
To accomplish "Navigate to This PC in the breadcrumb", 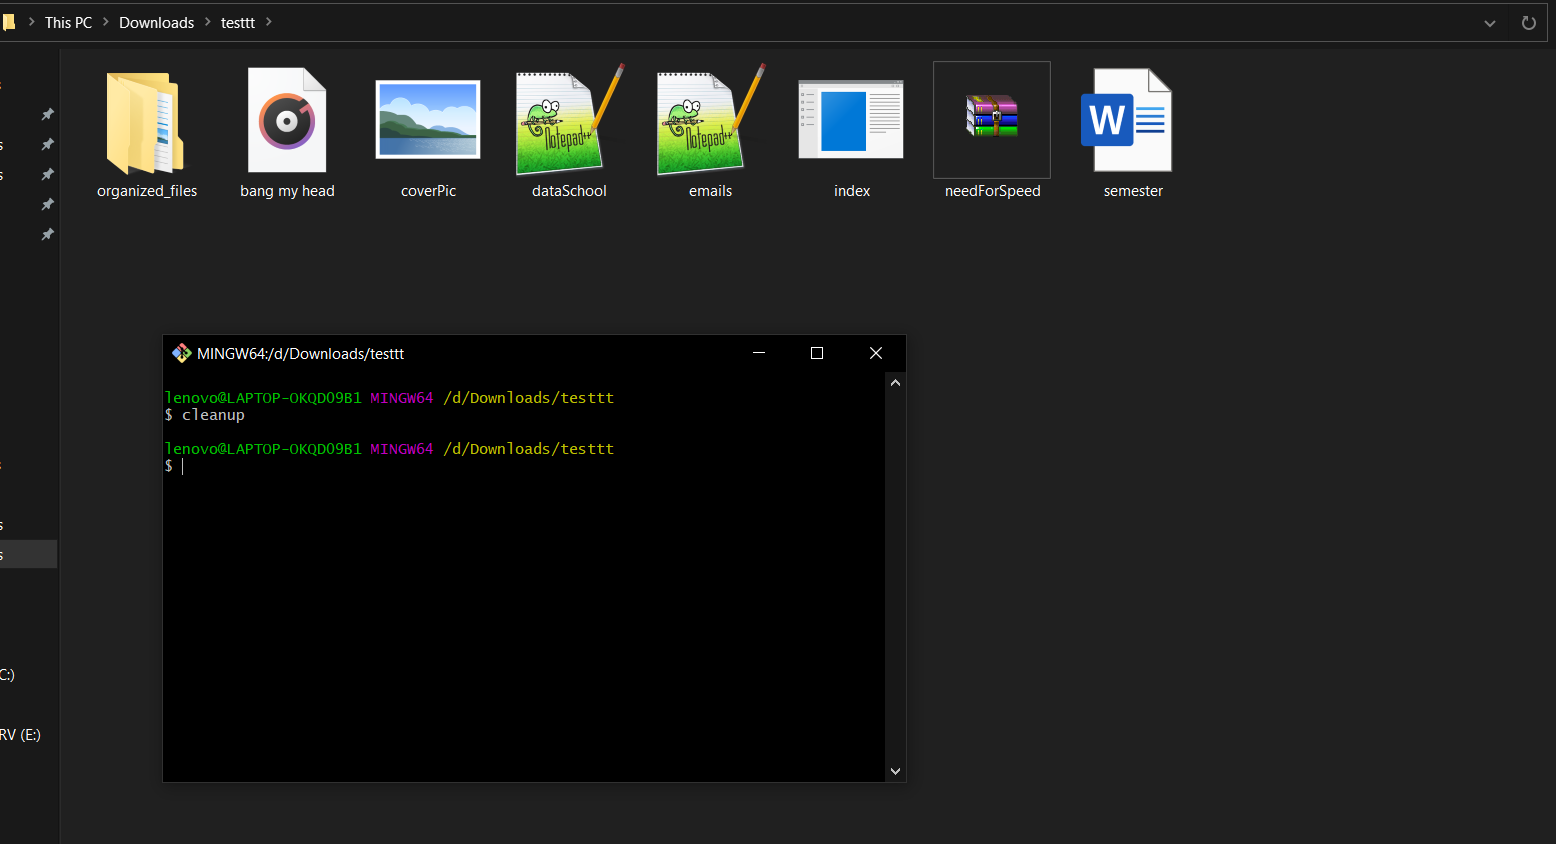I will coord(68,22).
